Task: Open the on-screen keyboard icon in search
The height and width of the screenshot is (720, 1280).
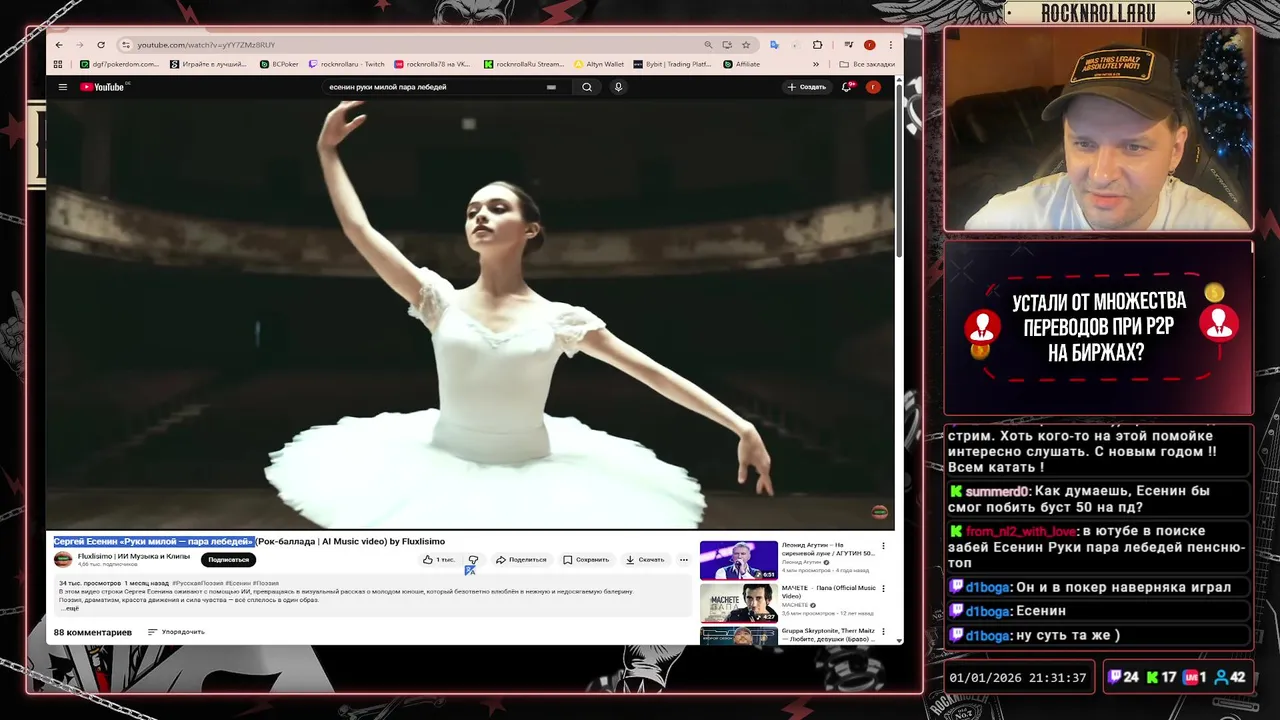Action: pyautogui.click(x=551, y=87)
